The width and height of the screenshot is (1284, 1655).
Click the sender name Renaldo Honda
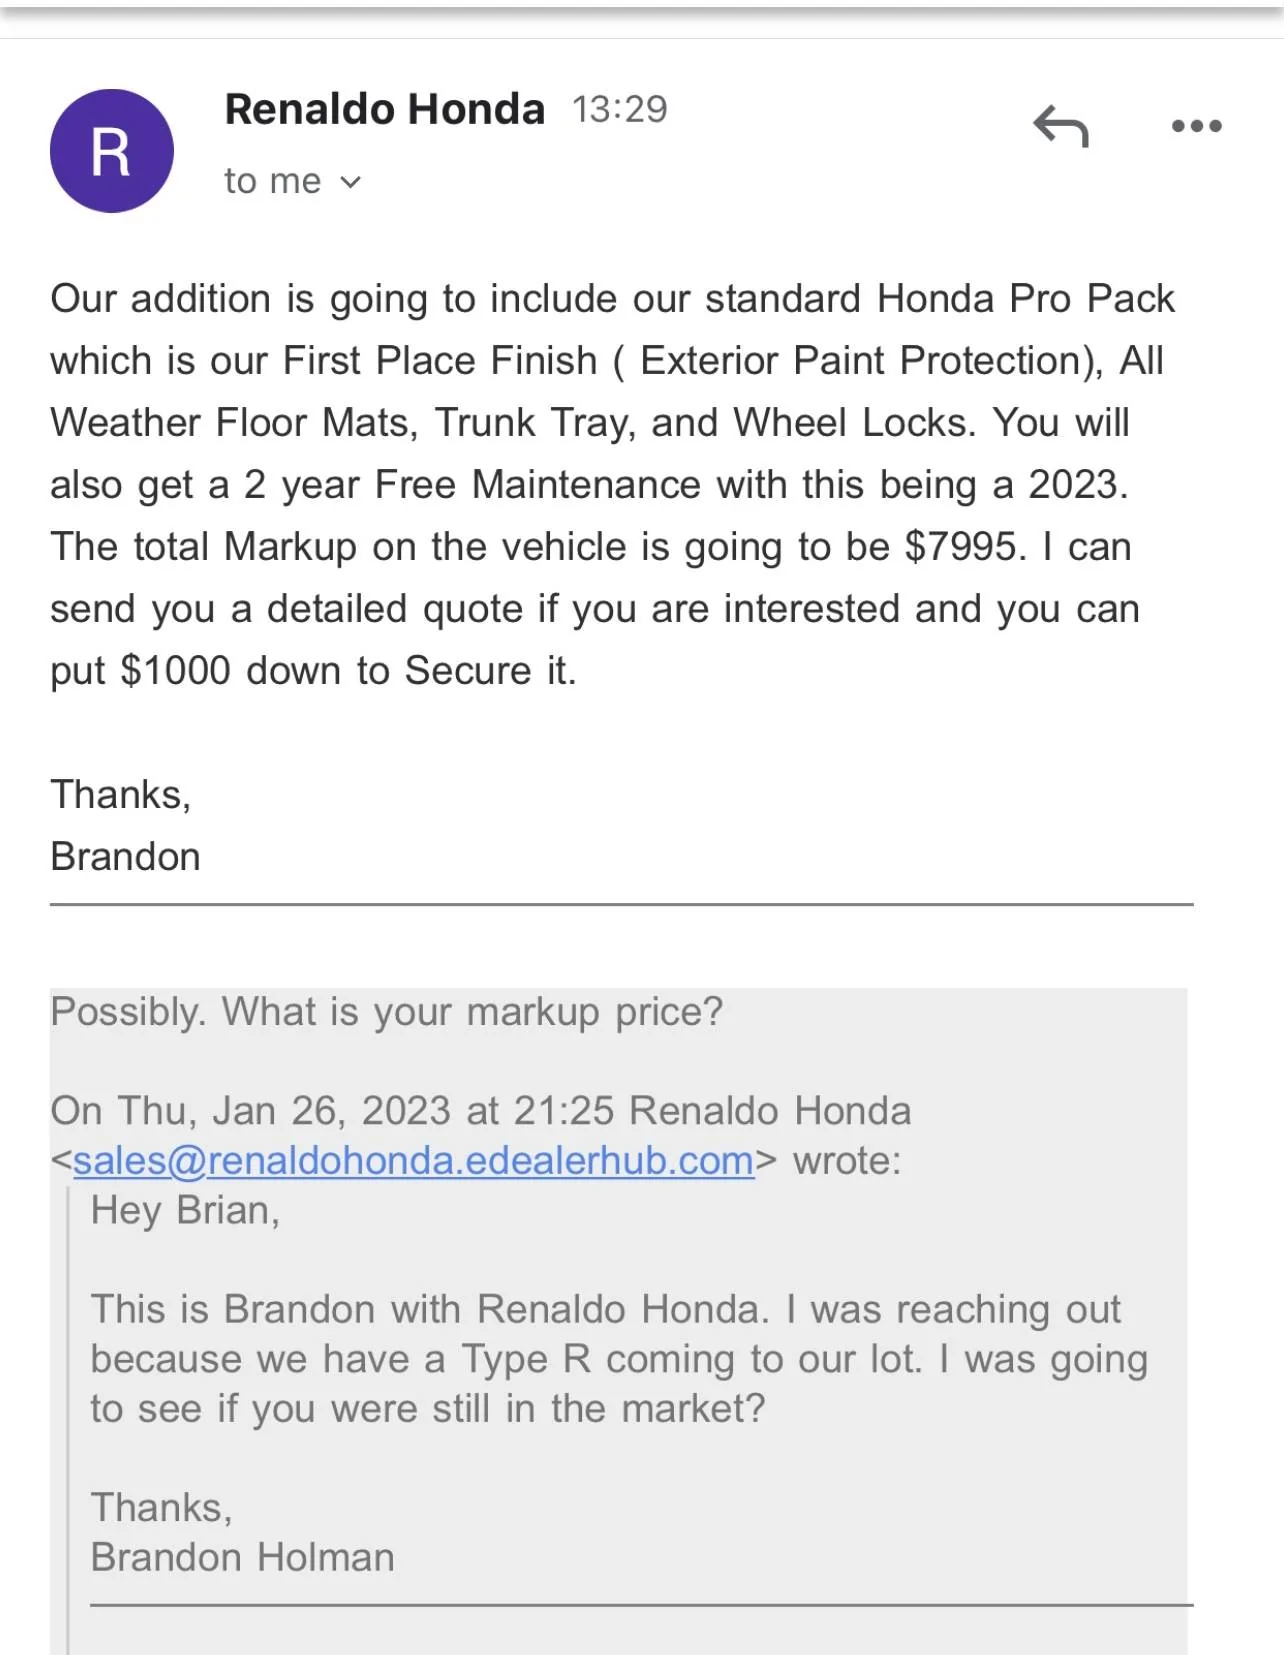pyautogui.click(x=384, y=109)
